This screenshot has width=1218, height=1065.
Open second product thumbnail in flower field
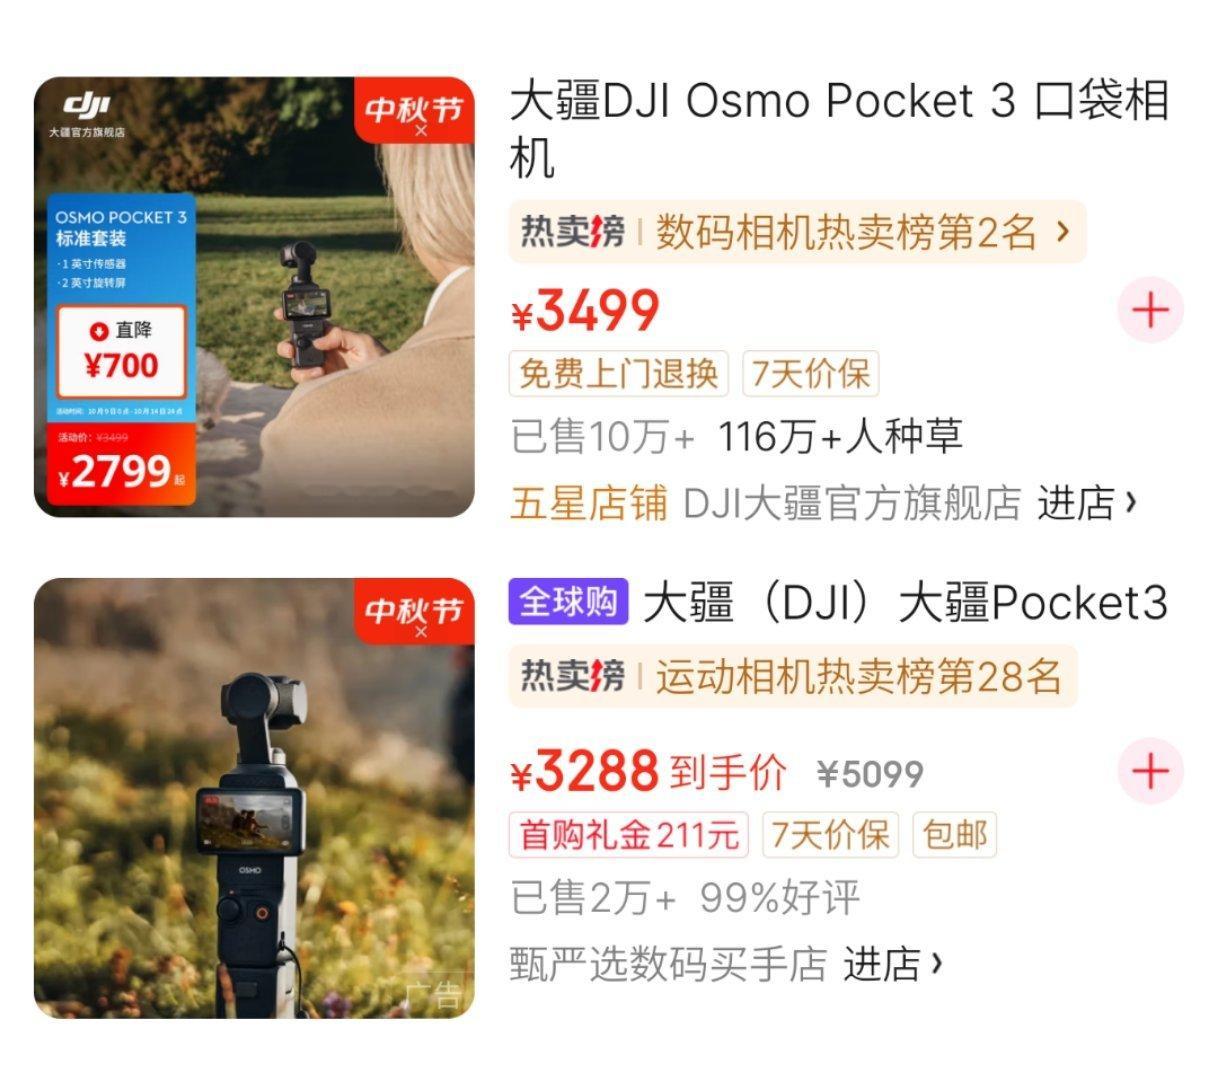coord(254,798)
